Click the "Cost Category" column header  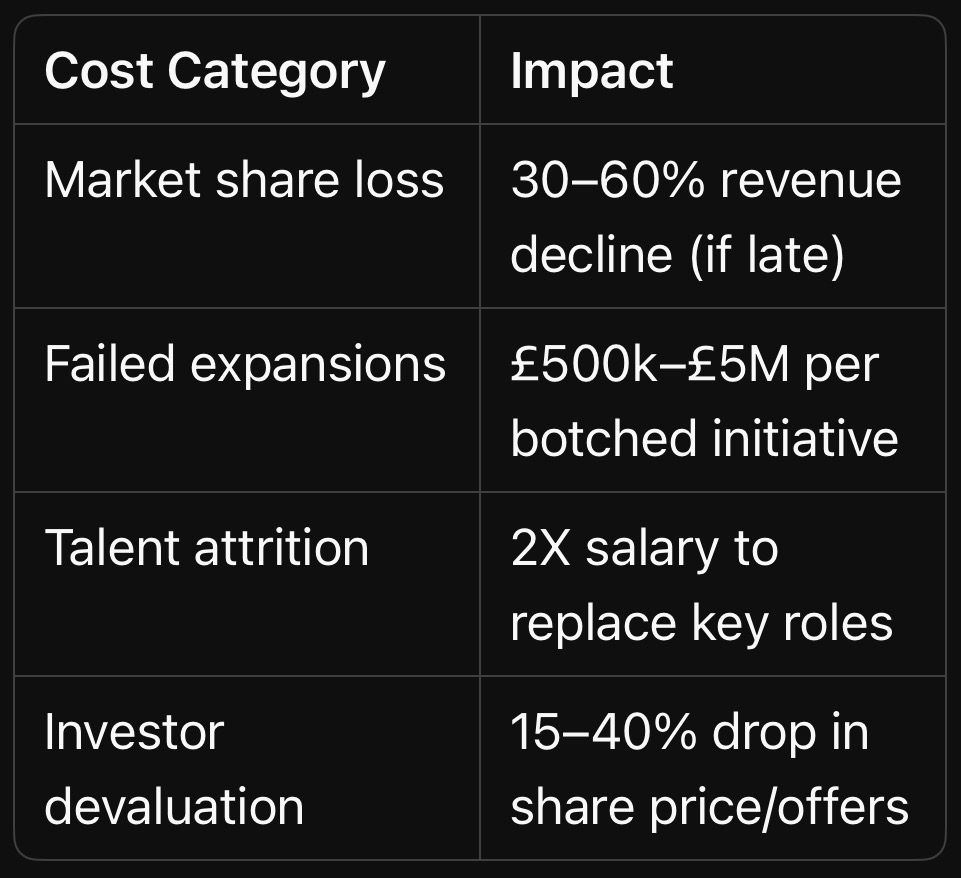(215, 72)
